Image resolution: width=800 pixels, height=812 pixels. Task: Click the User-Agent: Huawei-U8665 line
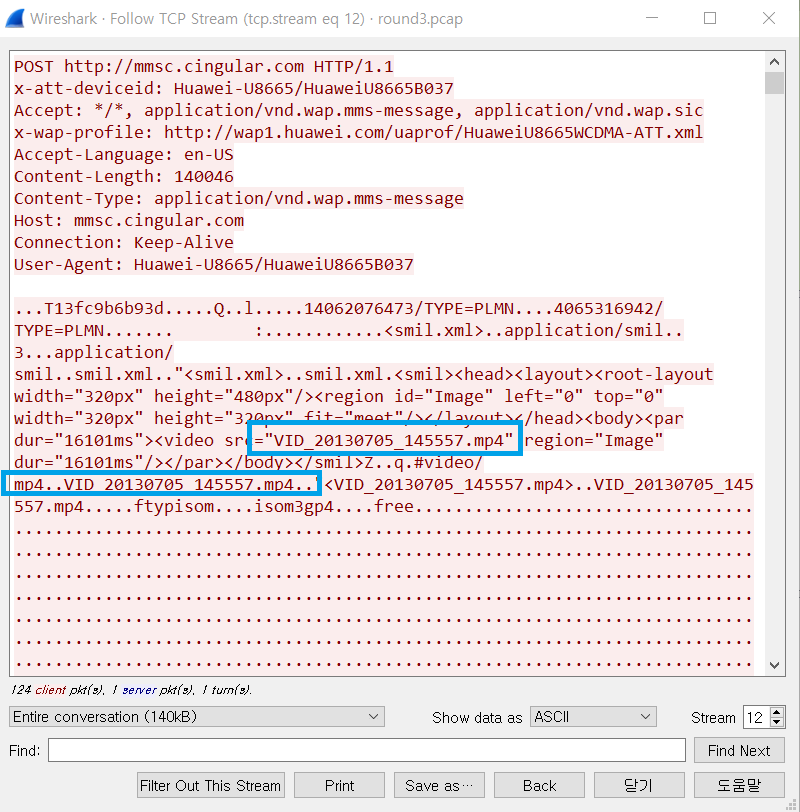pos(214,265)
